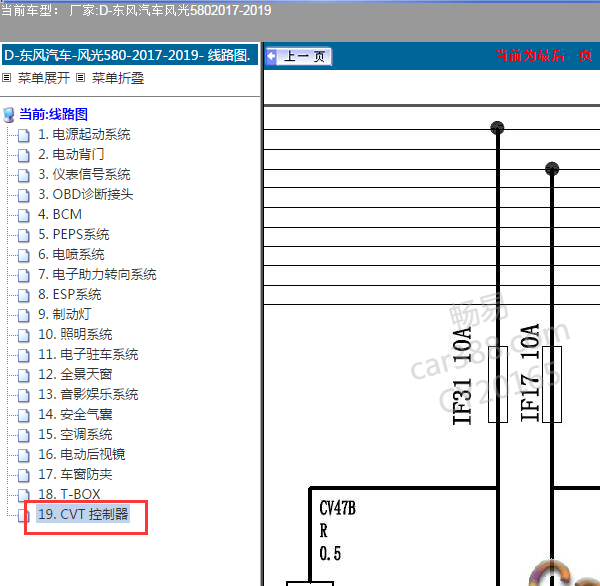
Task: Click the page icon beside 8. ESP系统
Action: (x=24, y=295)
